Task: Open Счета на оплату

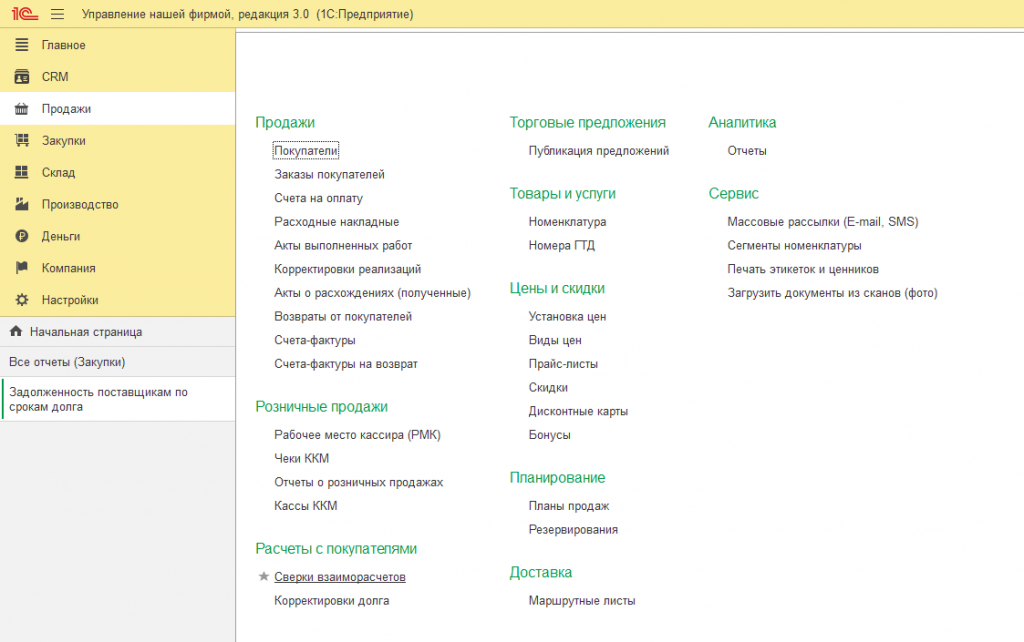Action: point(318,198)
